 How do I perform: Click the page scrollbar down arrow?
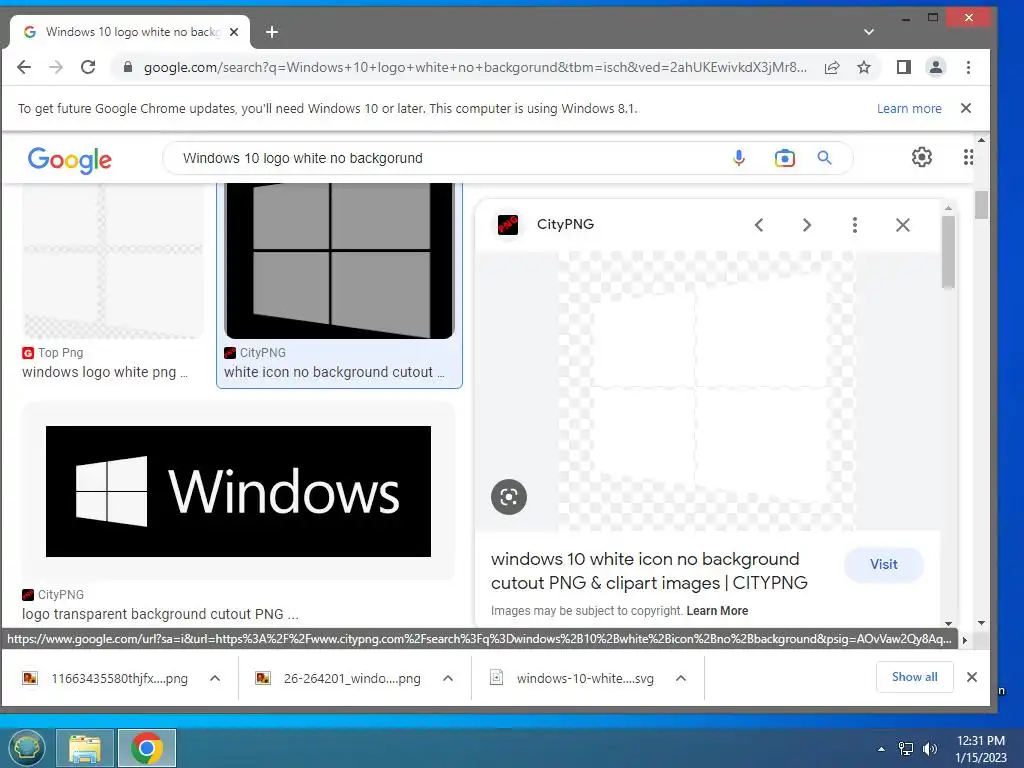tap(981, 623)
